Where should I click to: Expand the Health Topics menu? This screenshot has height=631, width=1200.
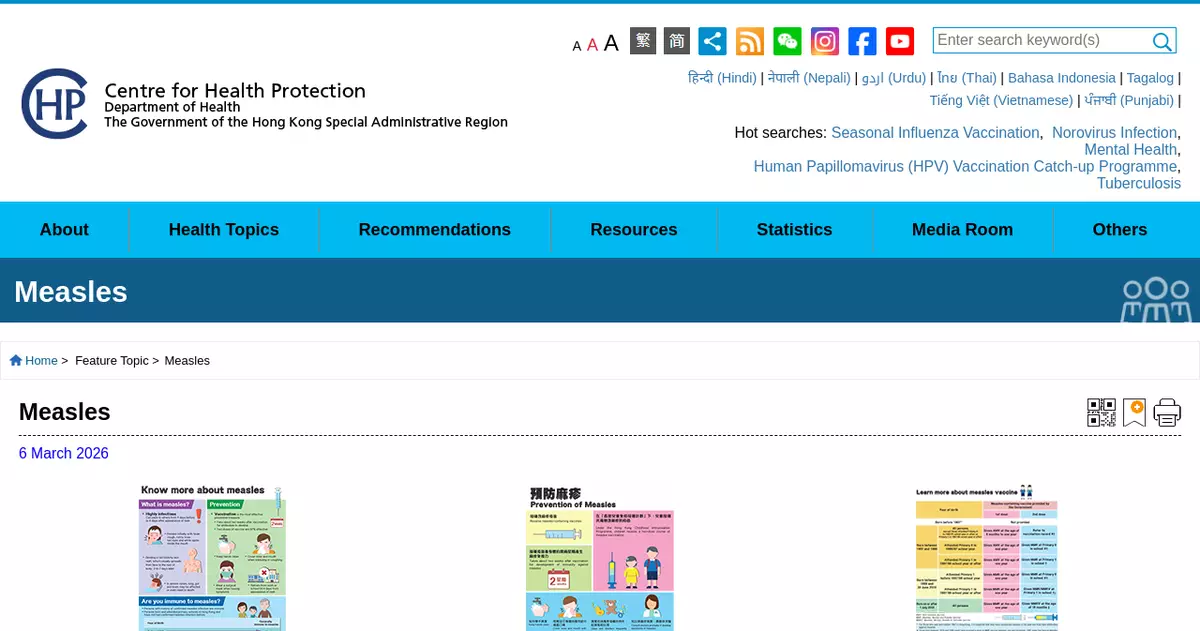[223, 230]
